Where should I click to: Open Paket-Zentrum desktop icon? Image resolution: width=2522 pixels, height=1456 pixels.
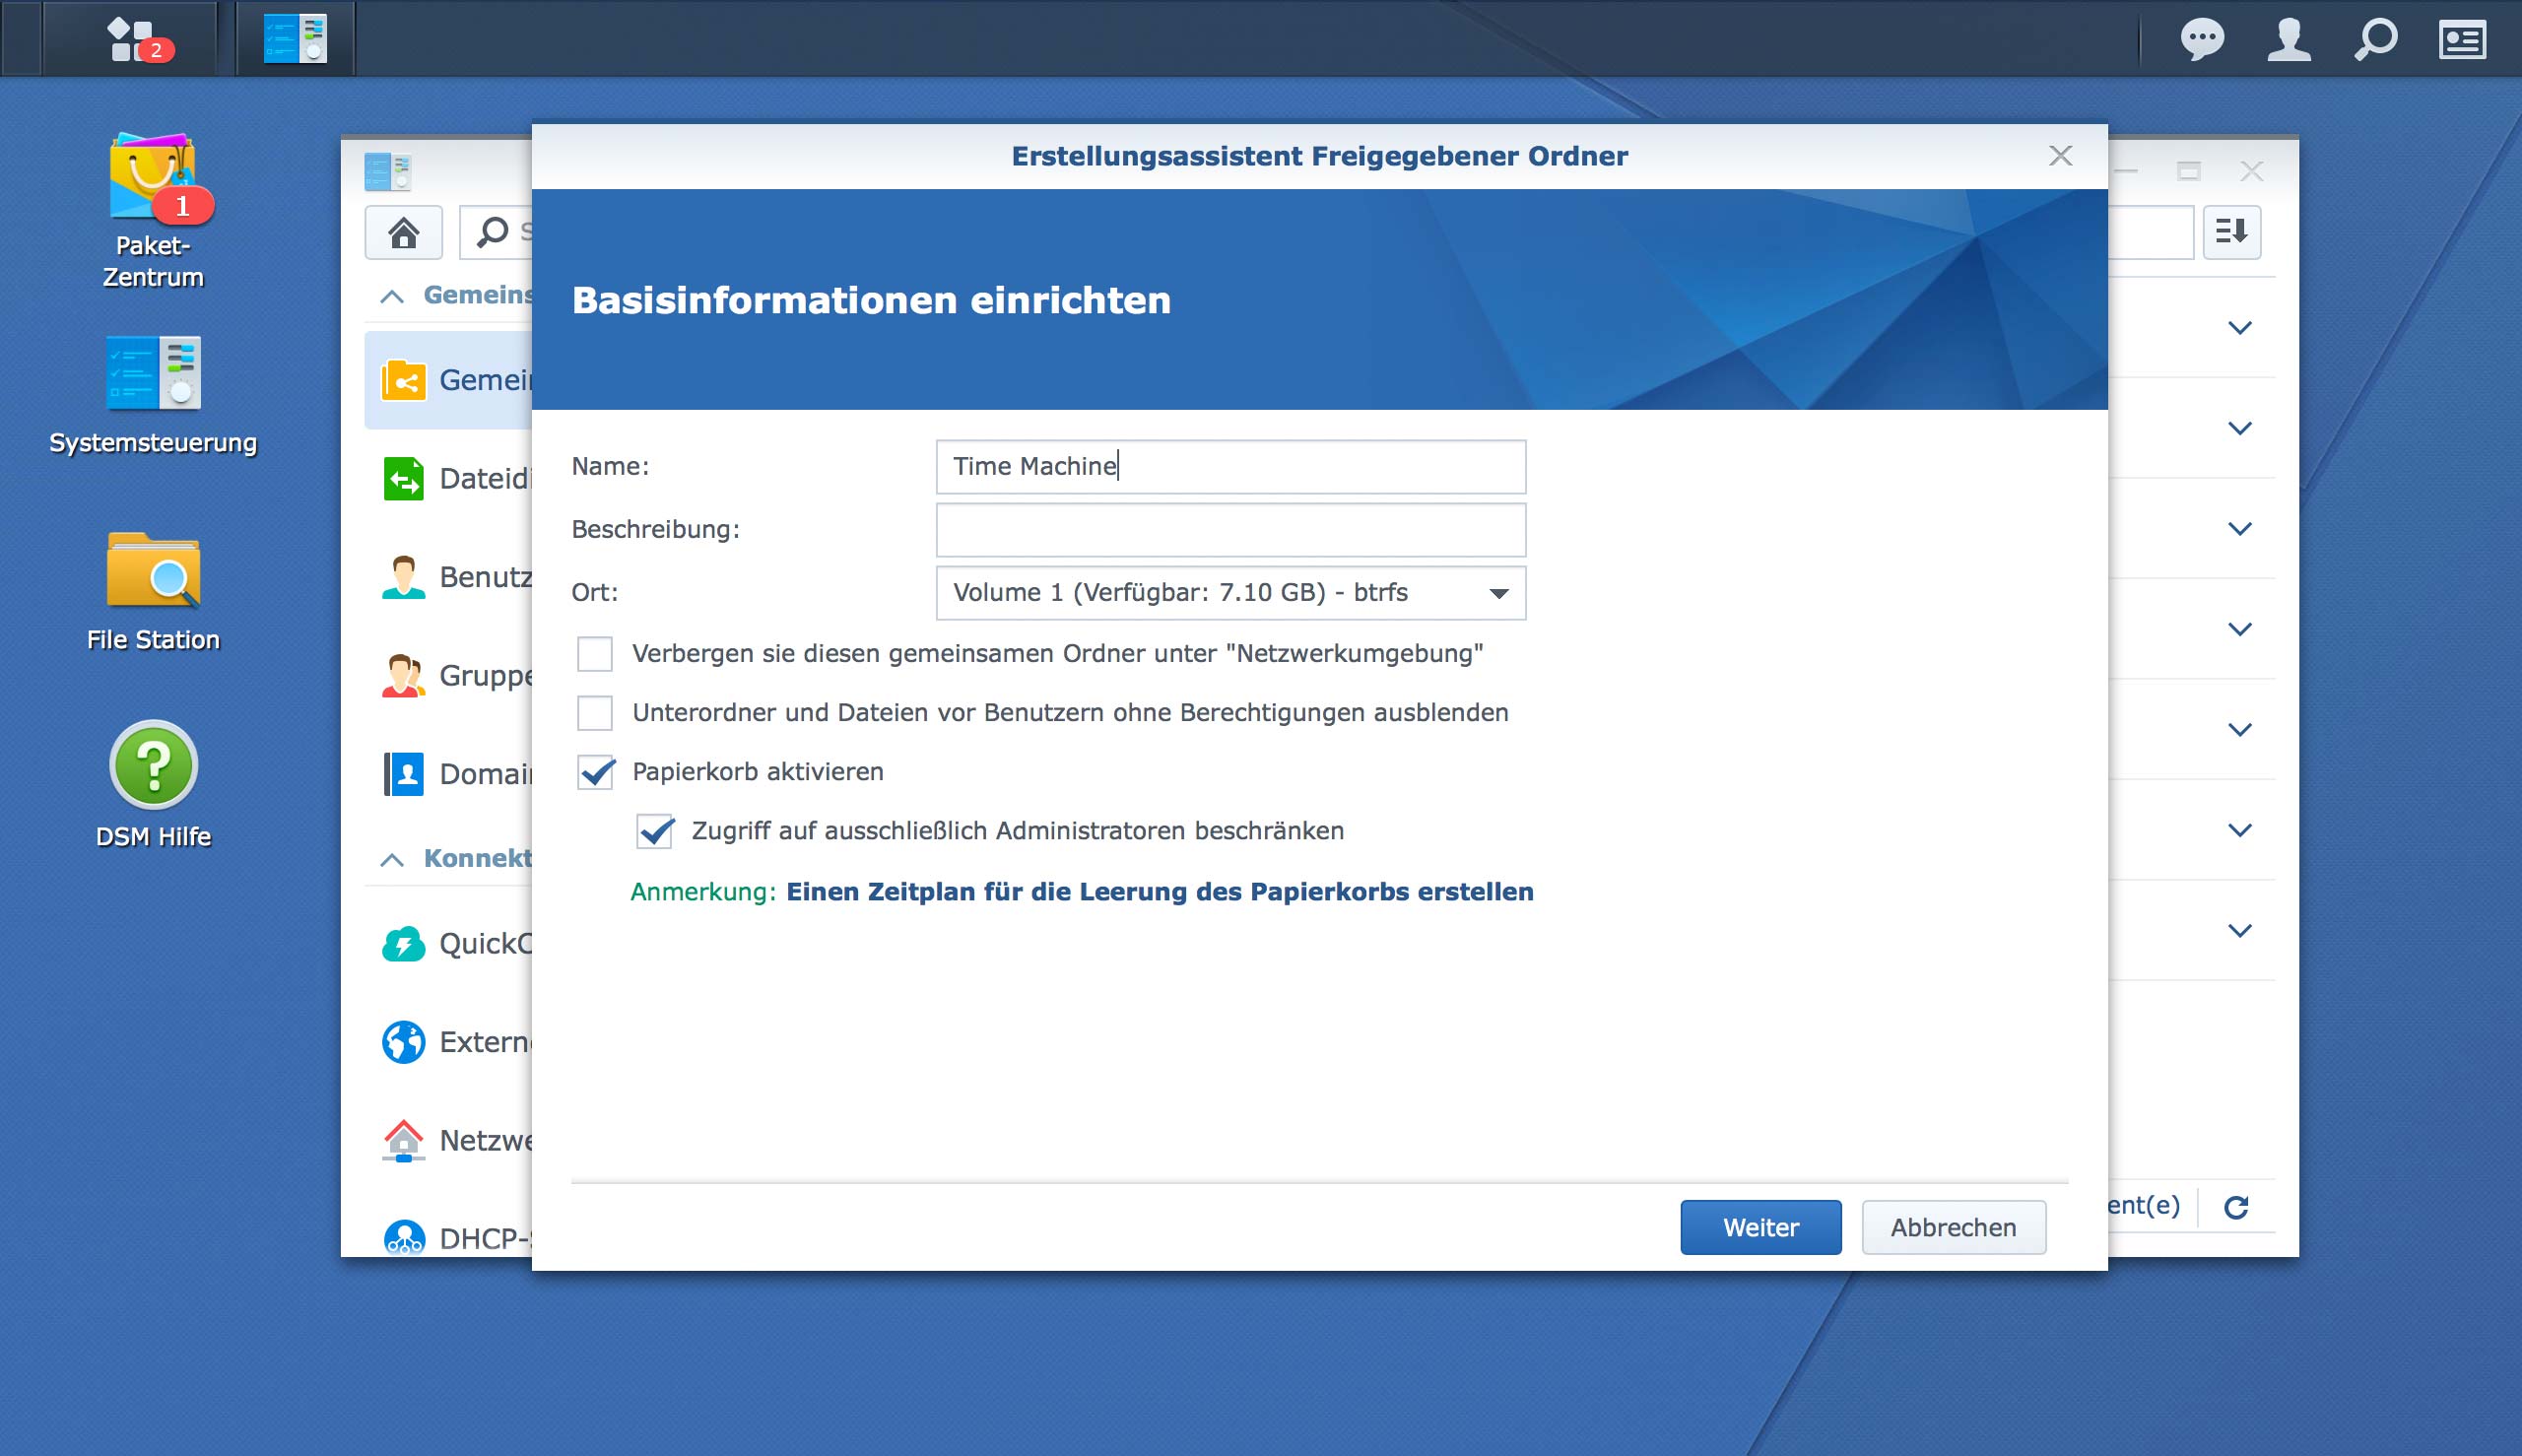tap(153, 211)
